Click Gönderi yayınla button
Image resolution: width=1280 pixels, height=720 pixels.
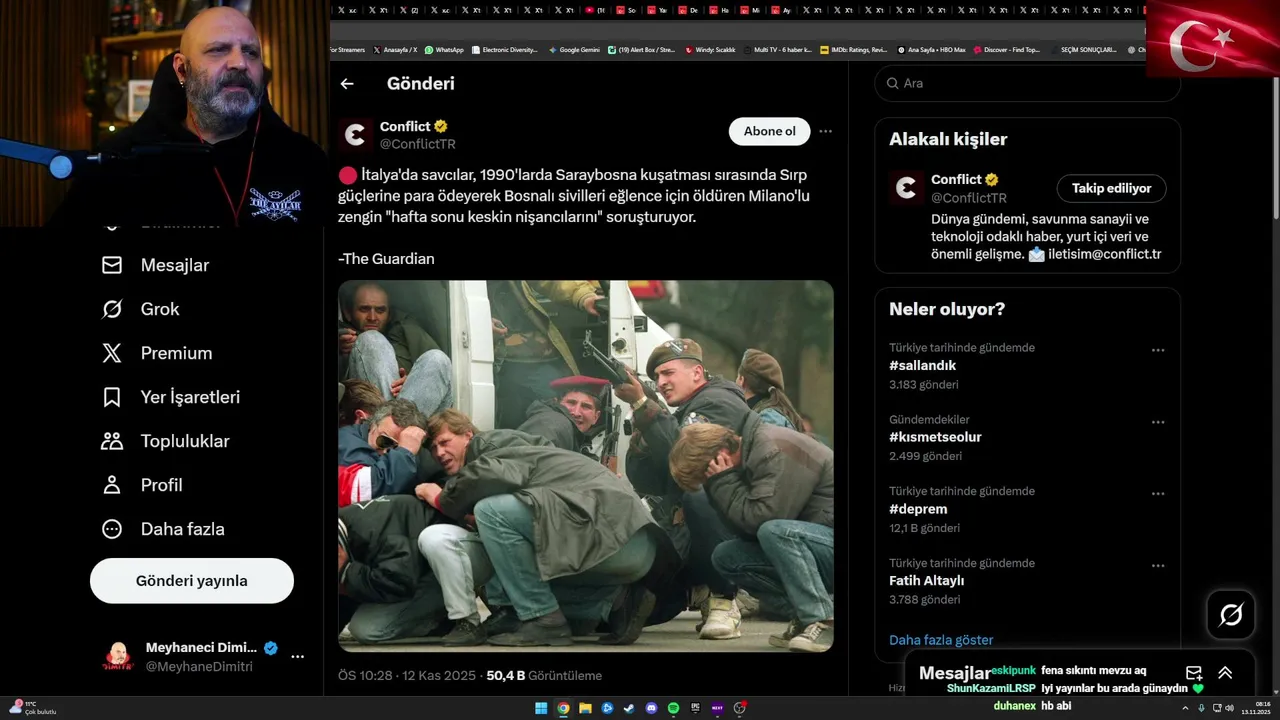pos(192,581)
